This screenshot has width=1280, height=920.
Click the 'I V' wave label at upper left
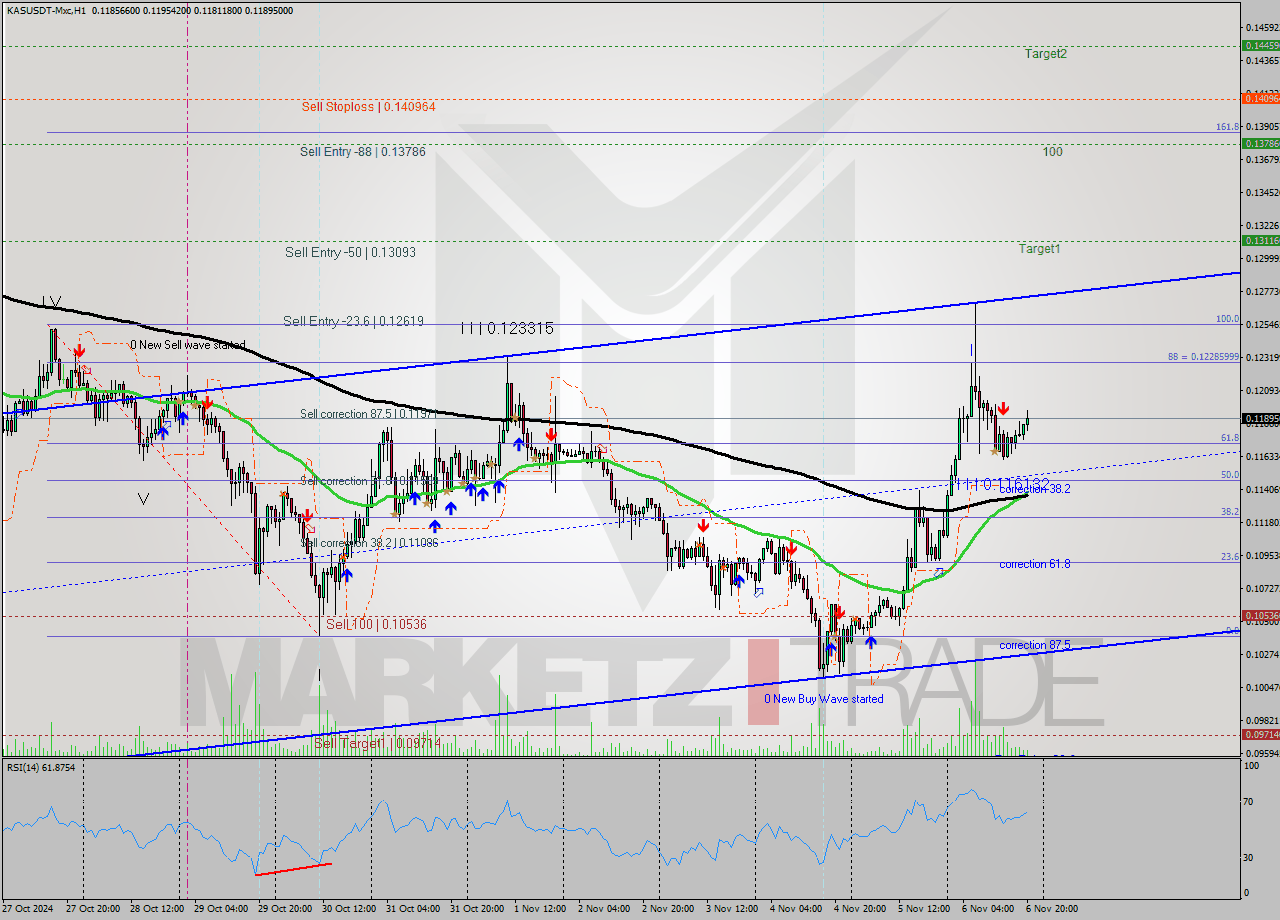click(51, 301)
